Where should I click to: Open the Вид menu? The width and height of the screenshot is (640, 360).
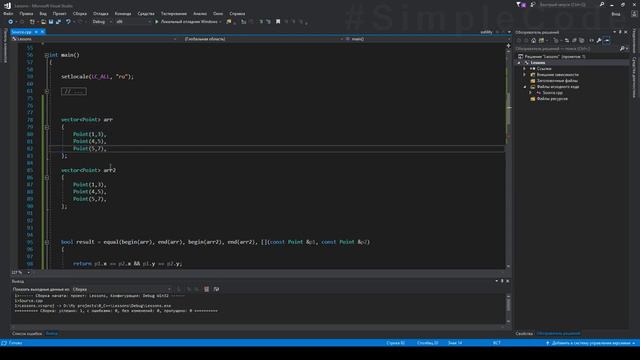click(x=43, y=13)
